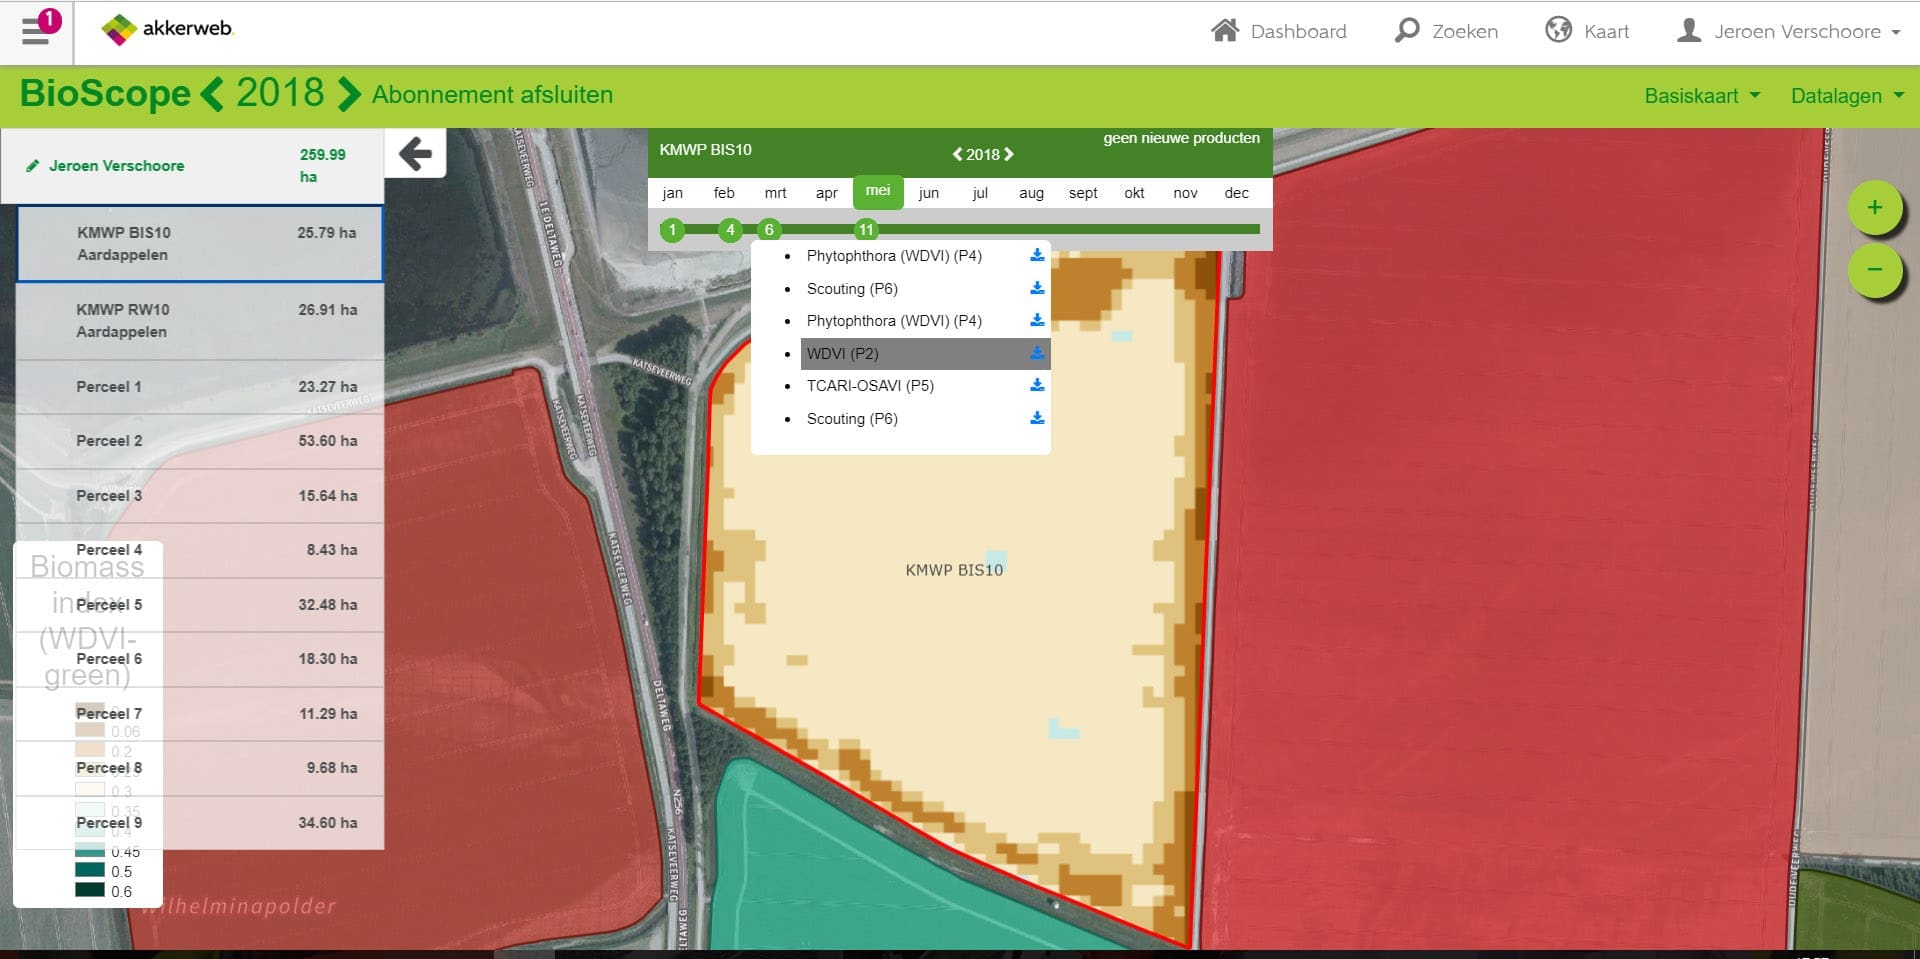Switch to the dec month tab
Screen dimensions: 1920x959
(1237, 193)
